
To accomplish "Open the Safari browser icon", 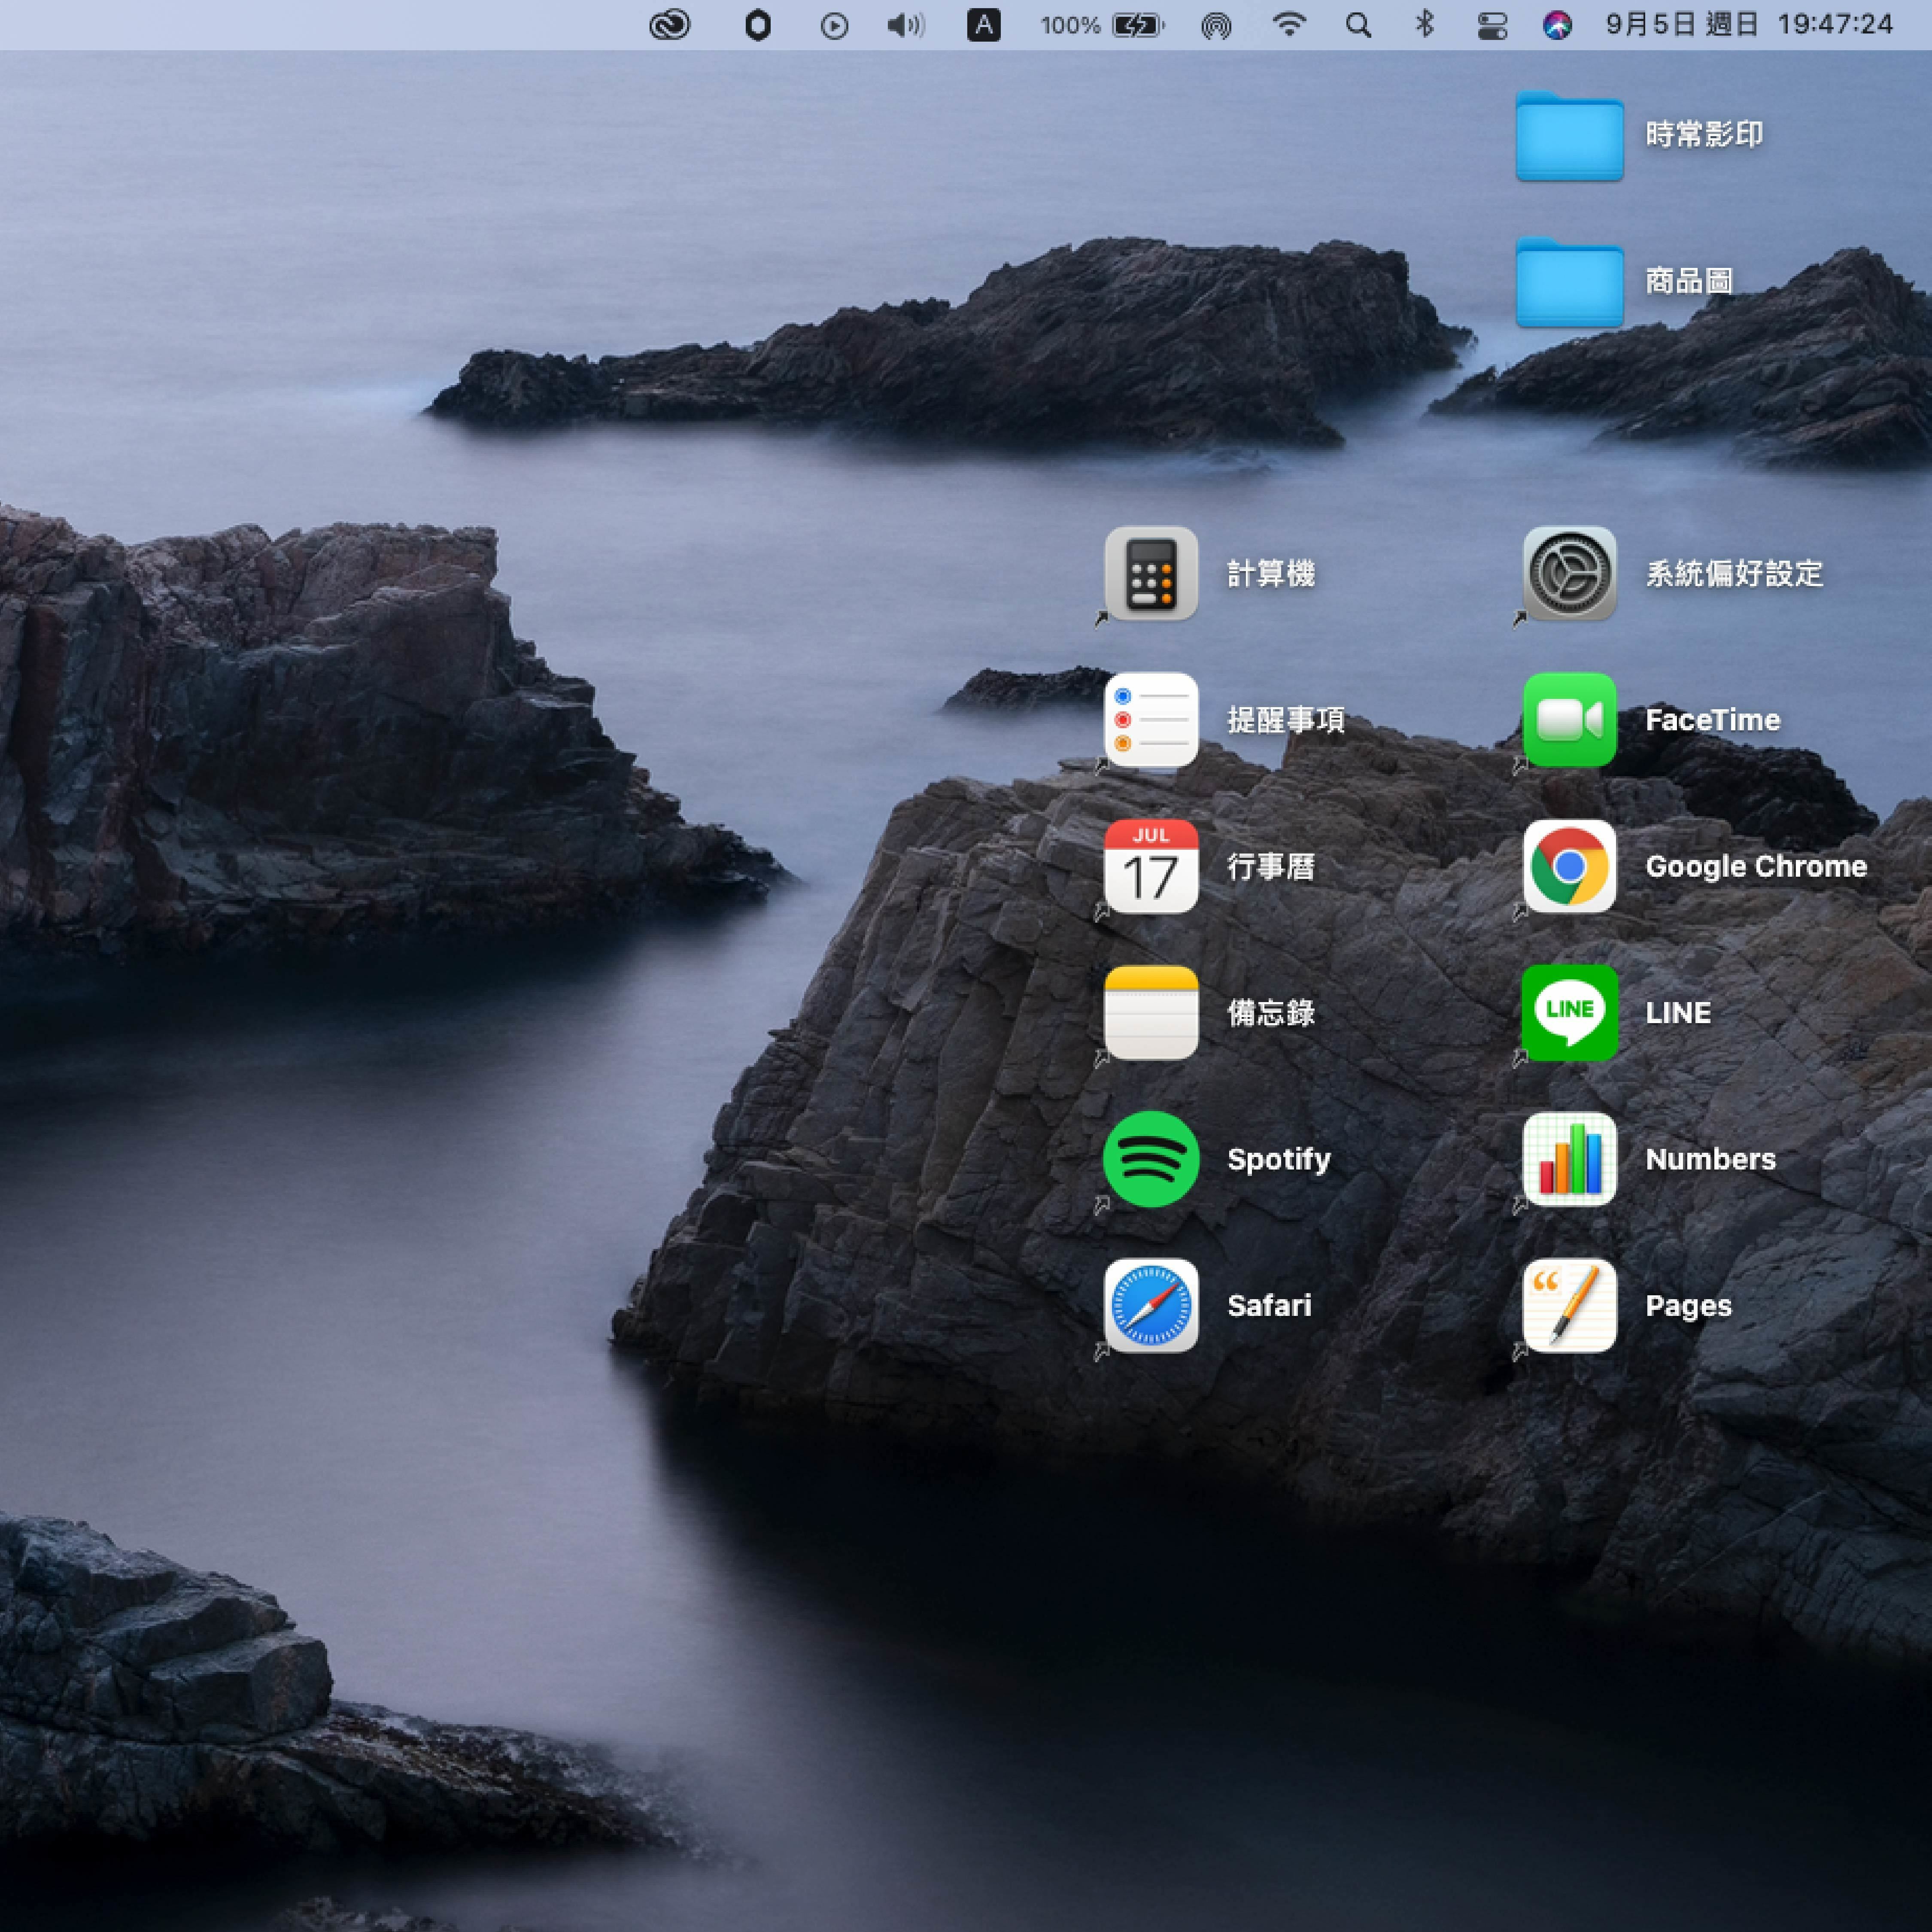I will coord(1151,1305).
